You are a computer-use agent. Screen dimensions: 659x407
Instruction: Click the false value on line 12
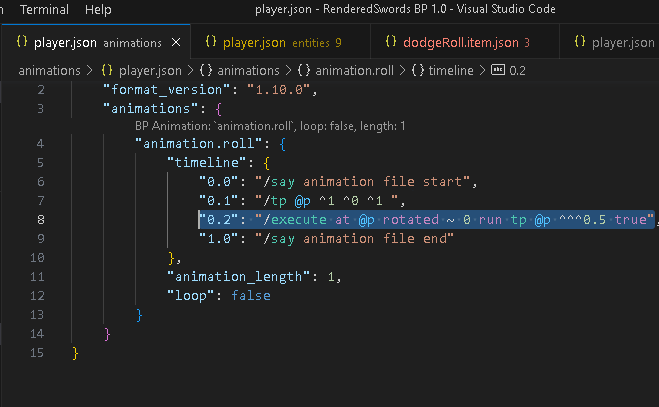251,296
